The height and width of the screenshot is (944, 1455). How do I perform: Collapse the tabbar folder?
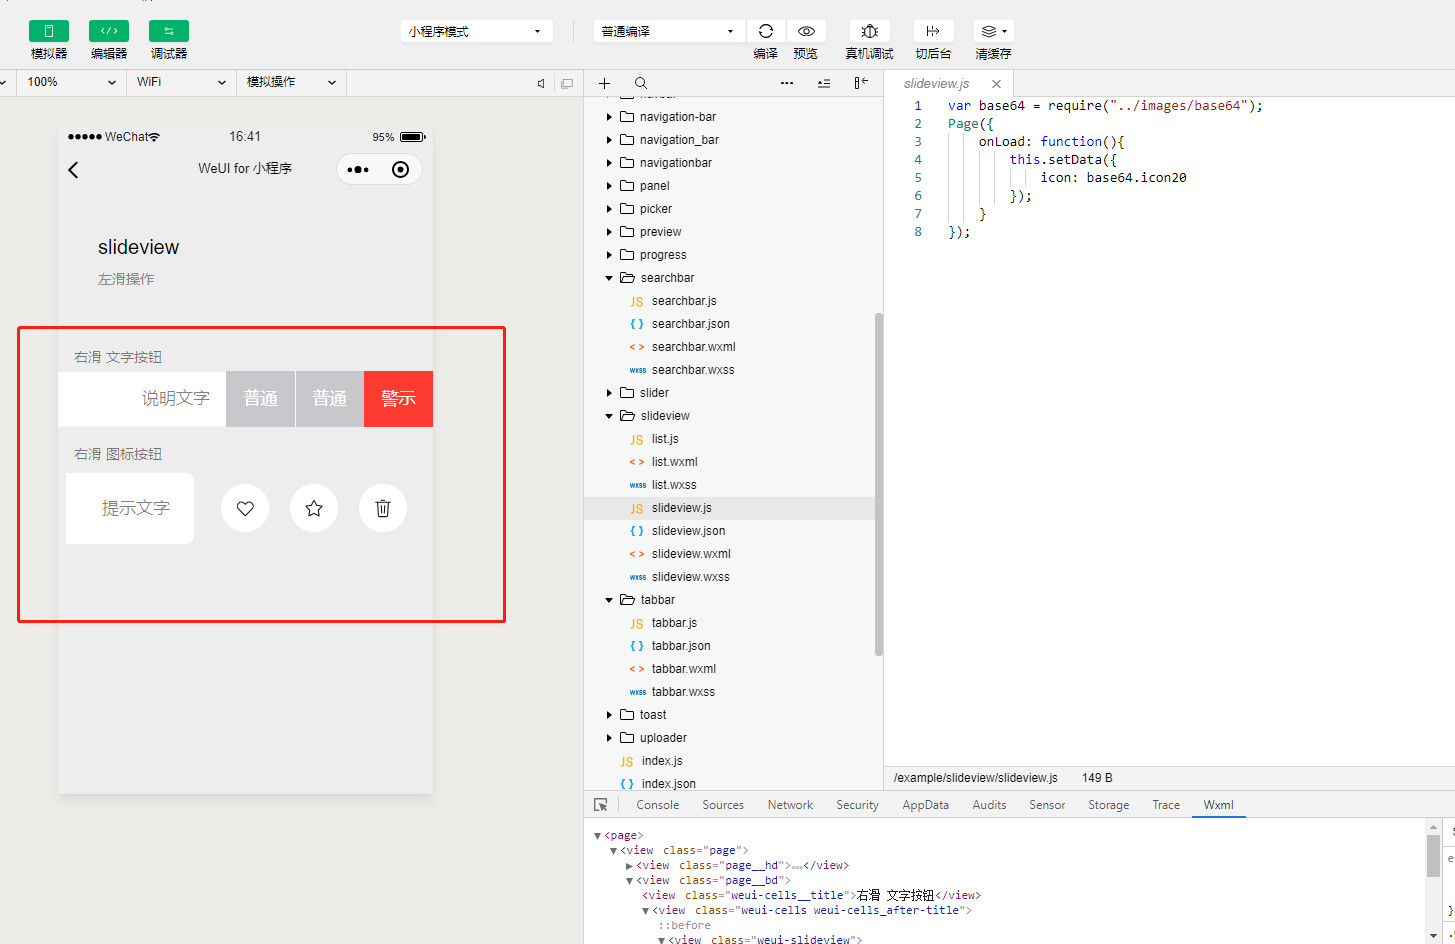point(609,600)
